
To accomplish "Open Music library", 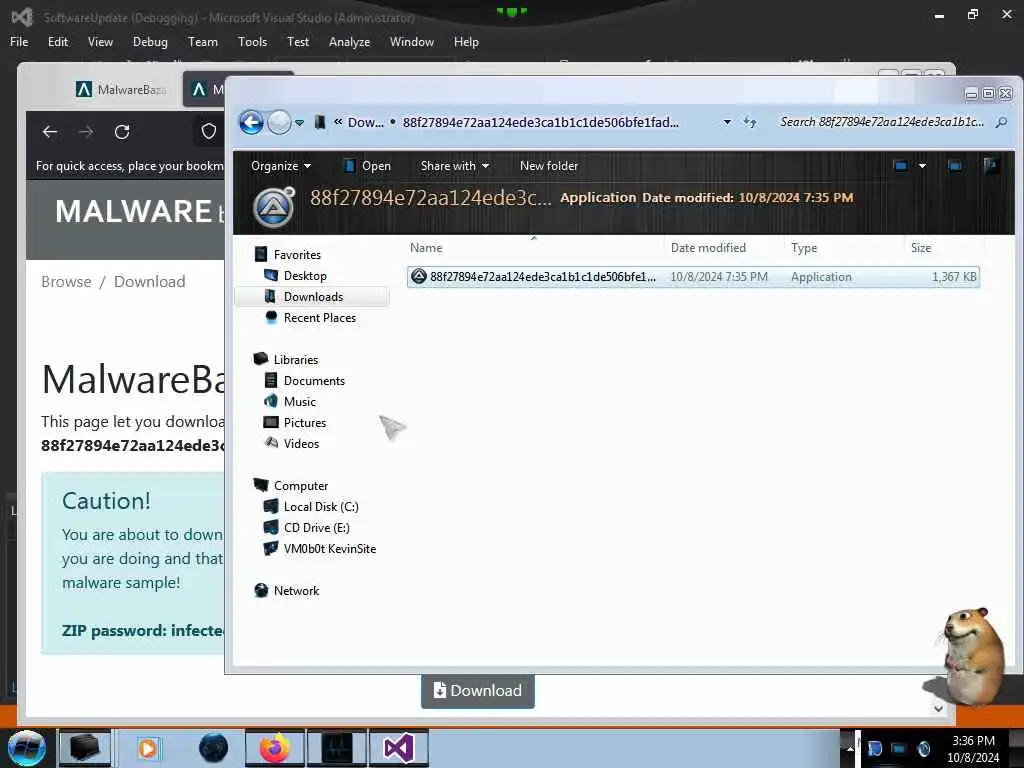I will [300, 402].
